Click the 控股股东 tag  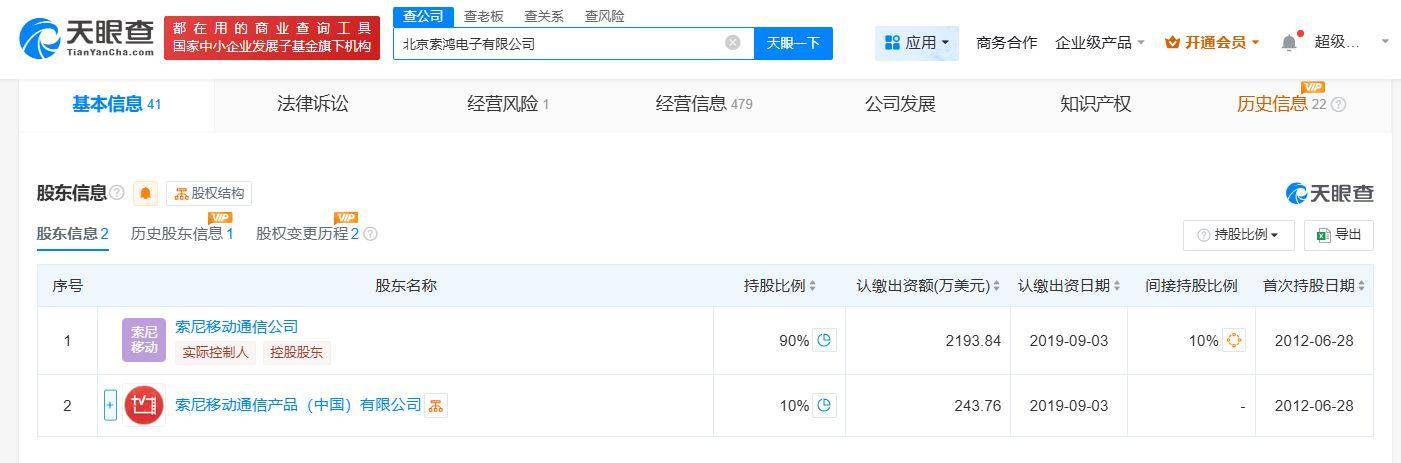pos(297,352)
